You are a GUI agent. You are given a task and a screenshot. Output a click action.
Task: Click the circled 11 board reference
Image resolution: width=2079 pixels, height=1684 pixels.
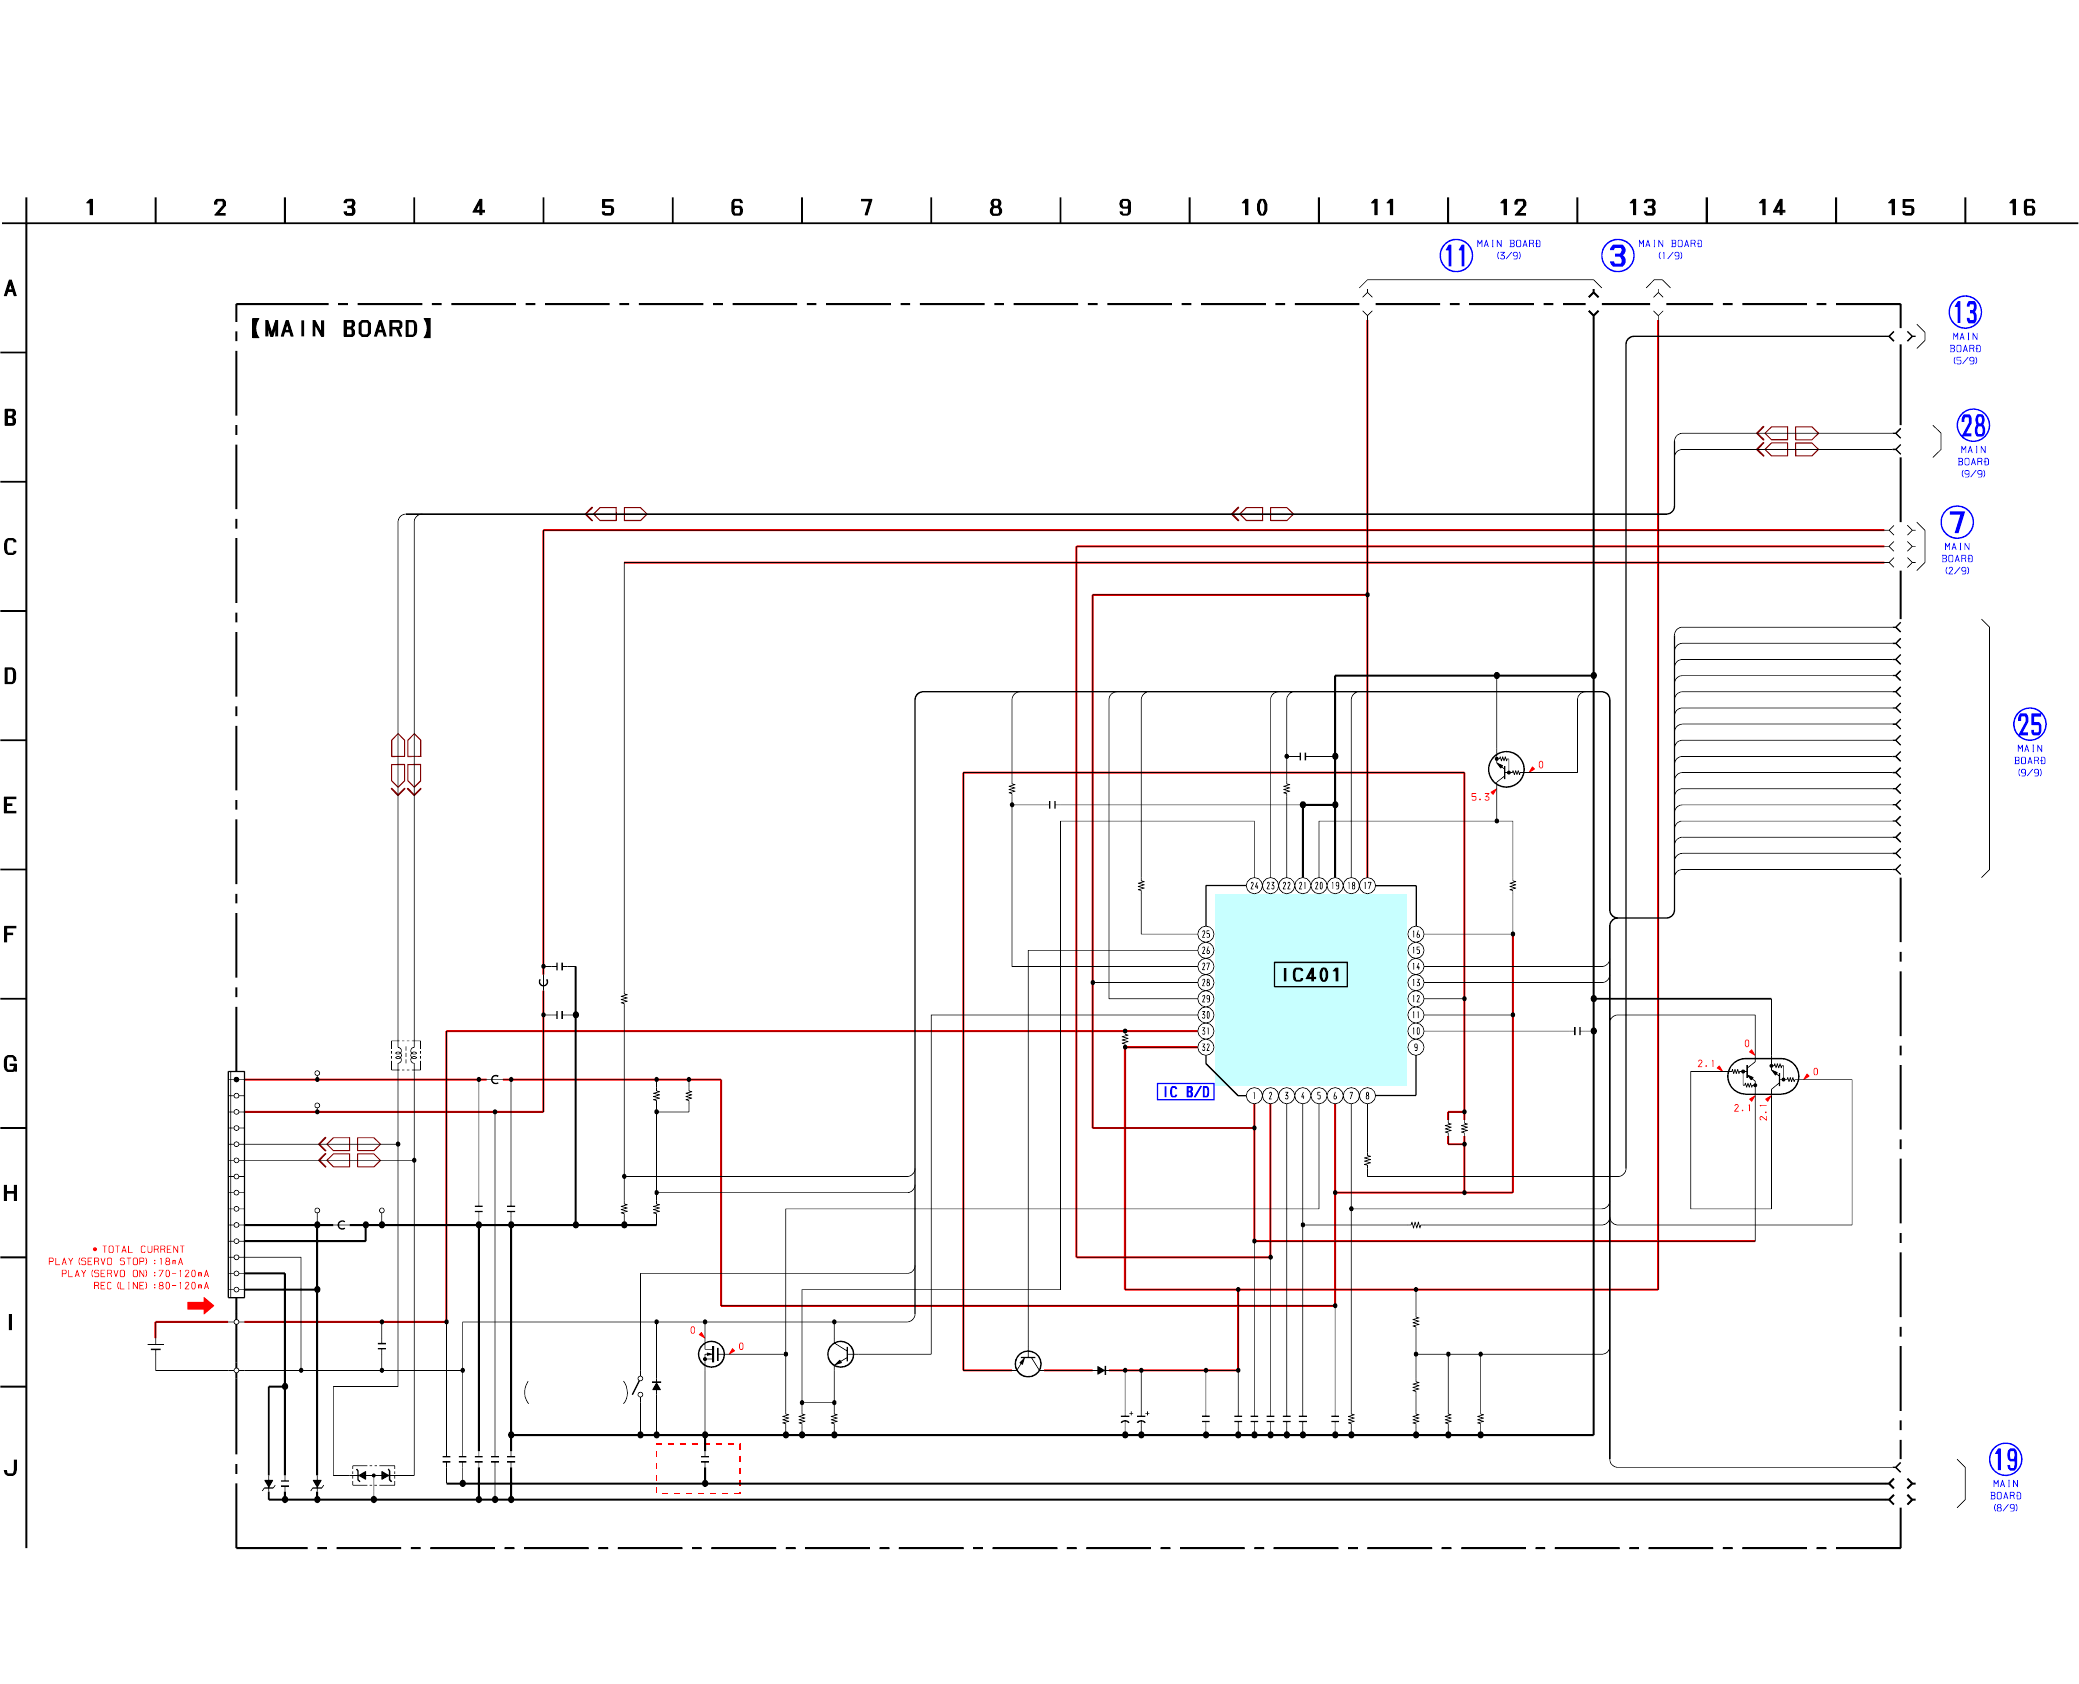click(1455, 255)
